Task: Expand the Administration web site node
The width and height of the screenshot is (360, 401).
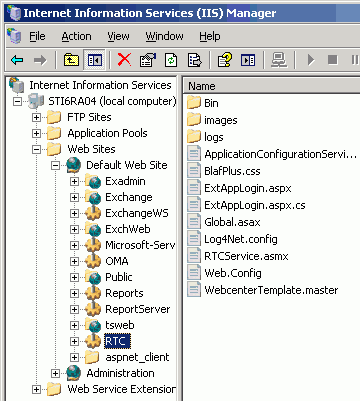Action: point(55,373)
